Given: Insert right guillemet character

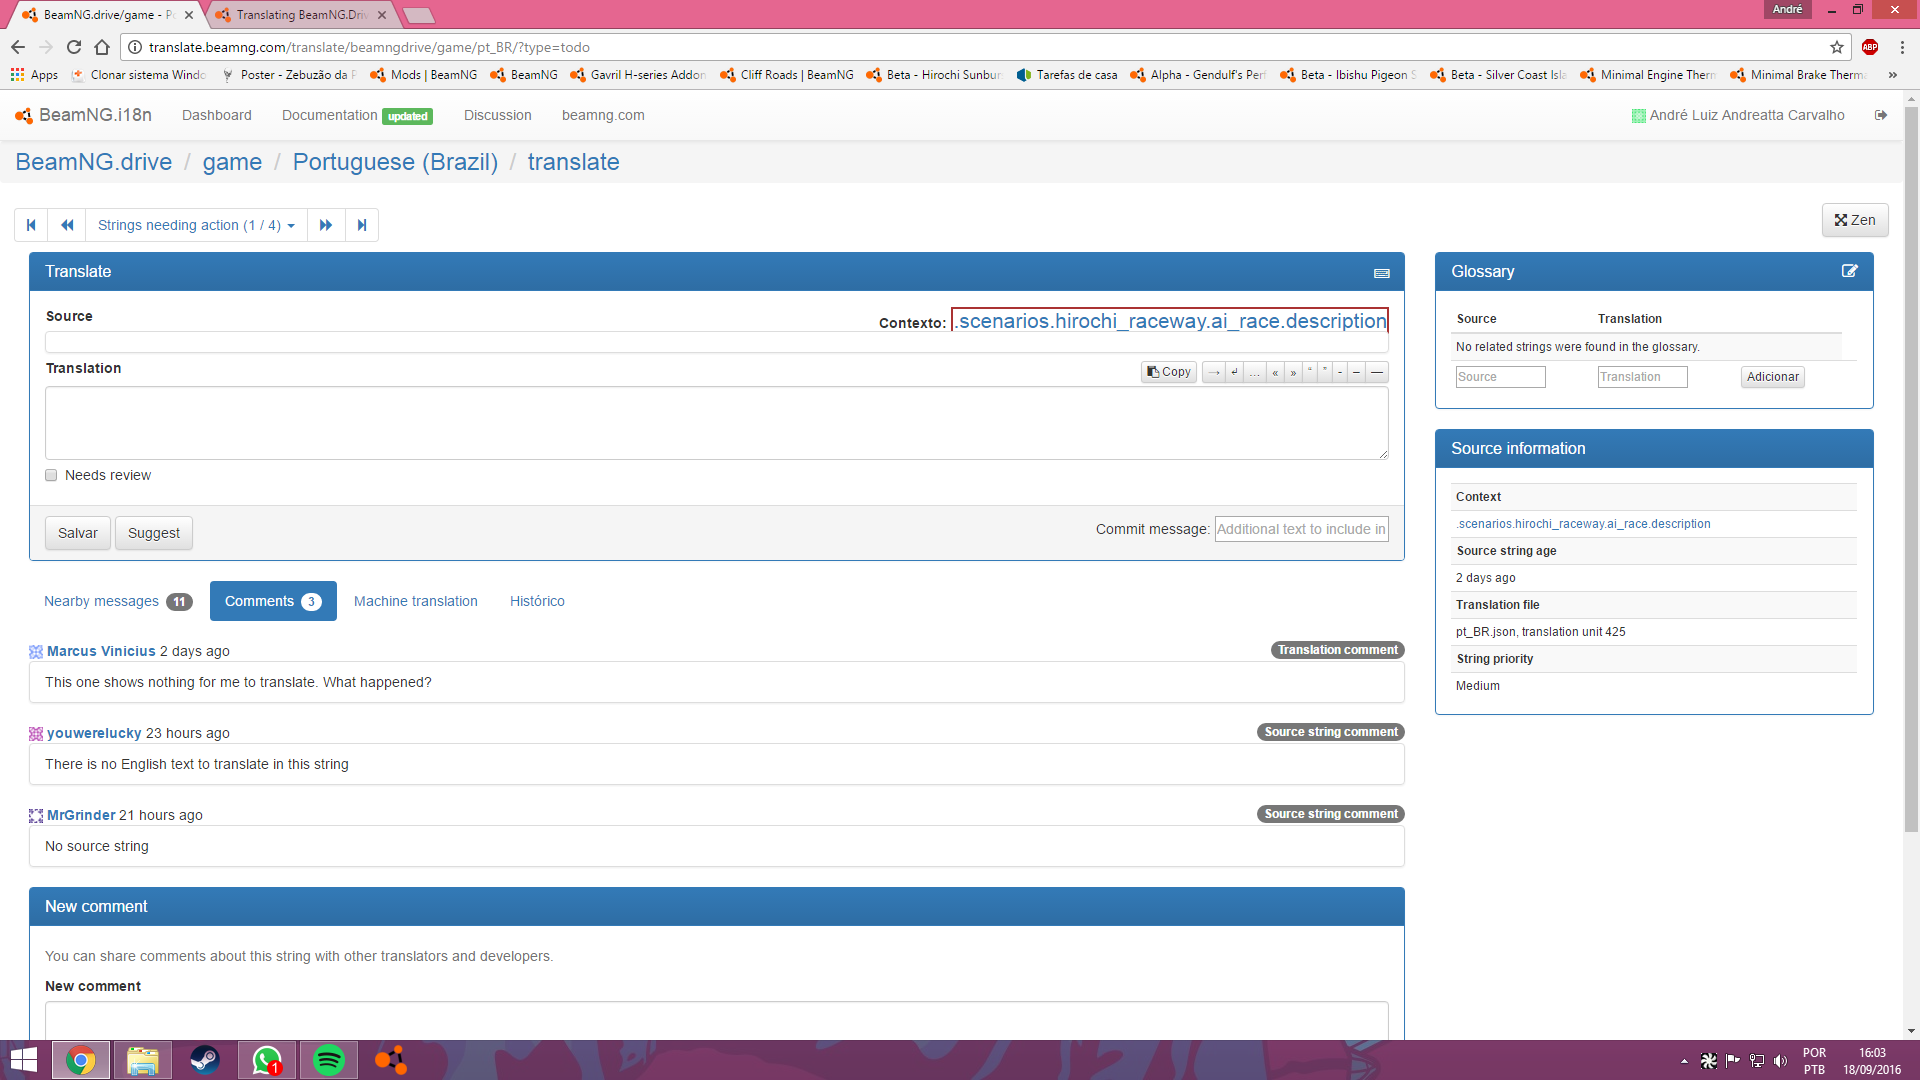Looking at the screenshot, I should pyautogui.click(x=1293, y=372).
